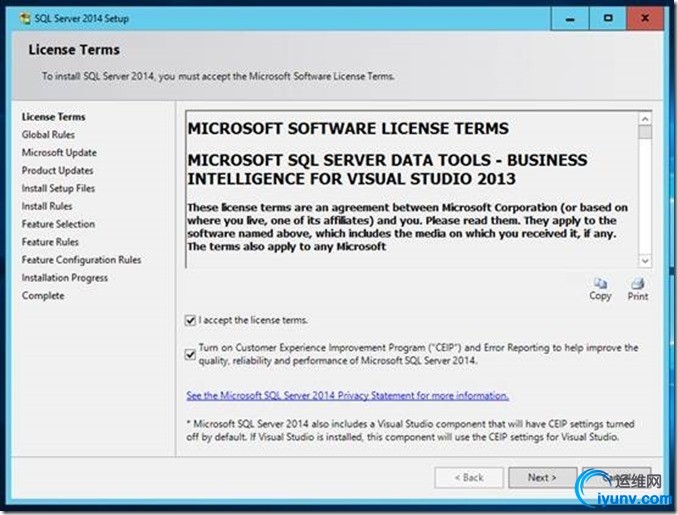678x515 pixels.
Task: Select Global Rules step in sidebar
Action: point(48,134)
